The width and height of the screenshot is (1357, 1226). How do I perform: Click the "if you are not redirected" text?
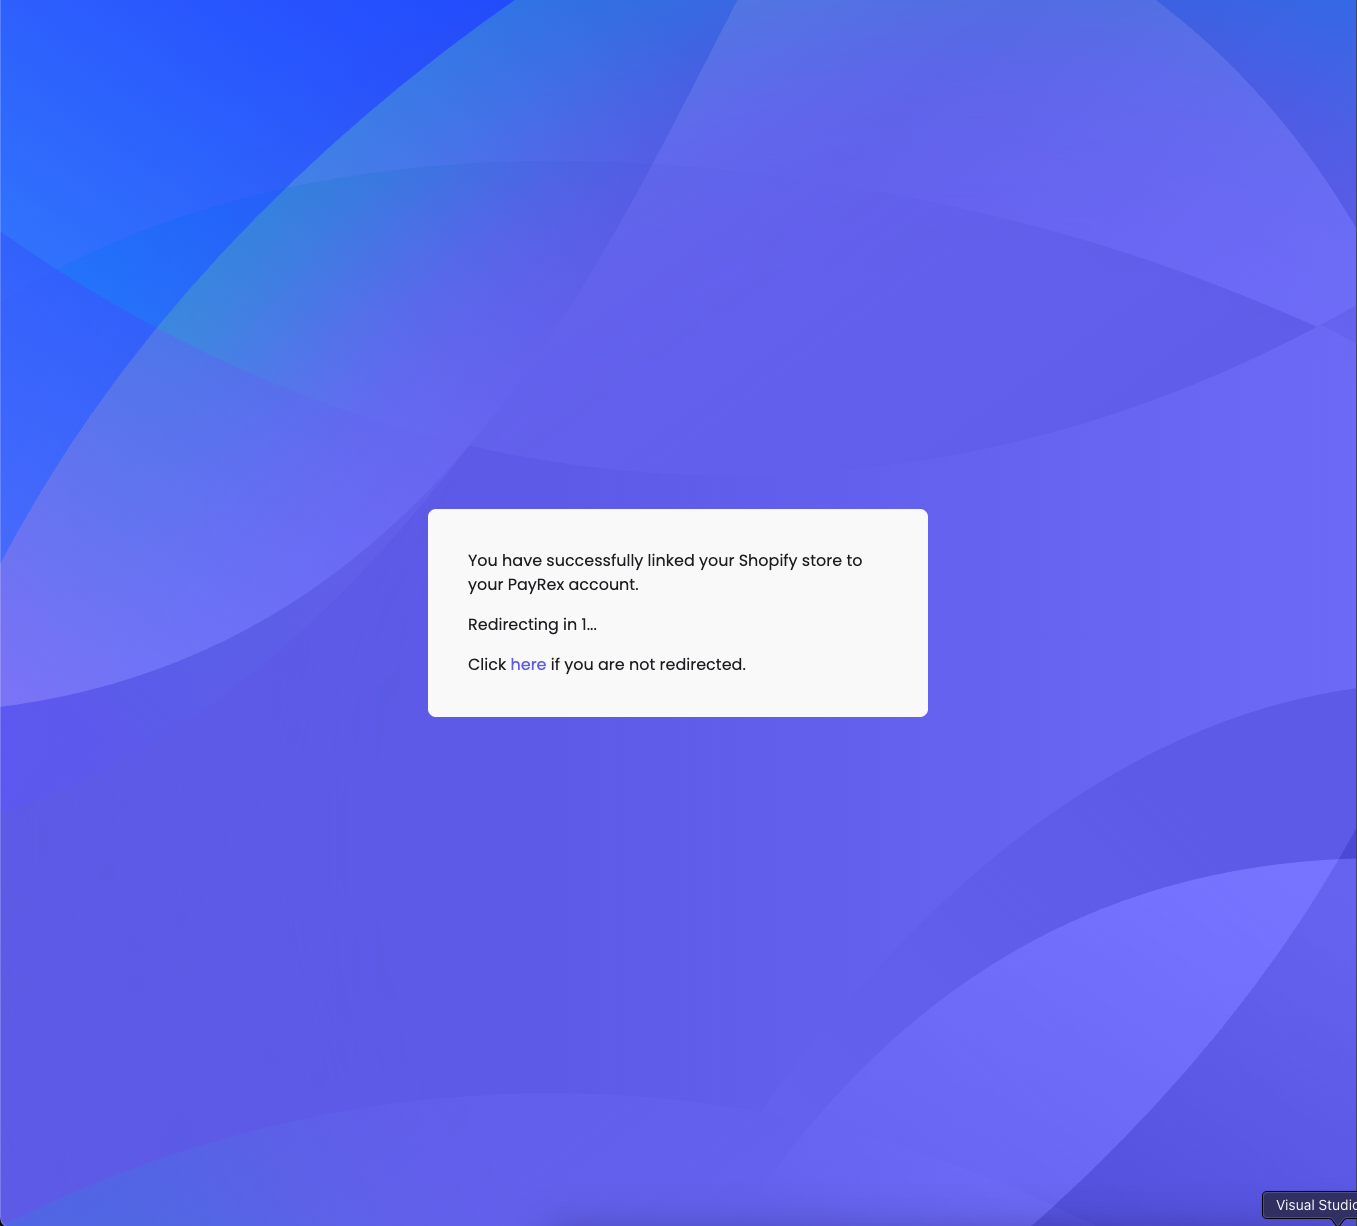coord(648,664)
